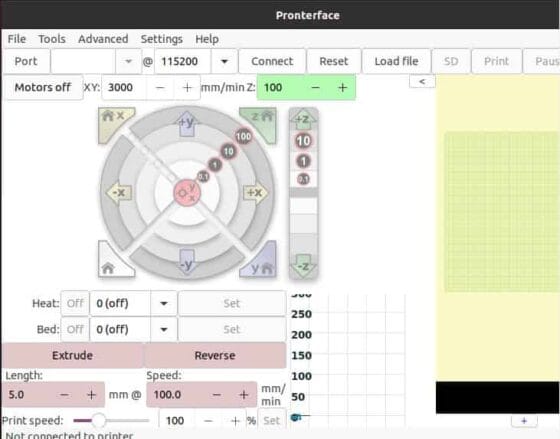This screenshot has width=560, height=439.
Task: Jog with the -y arrow
Action: click(187, 263)
